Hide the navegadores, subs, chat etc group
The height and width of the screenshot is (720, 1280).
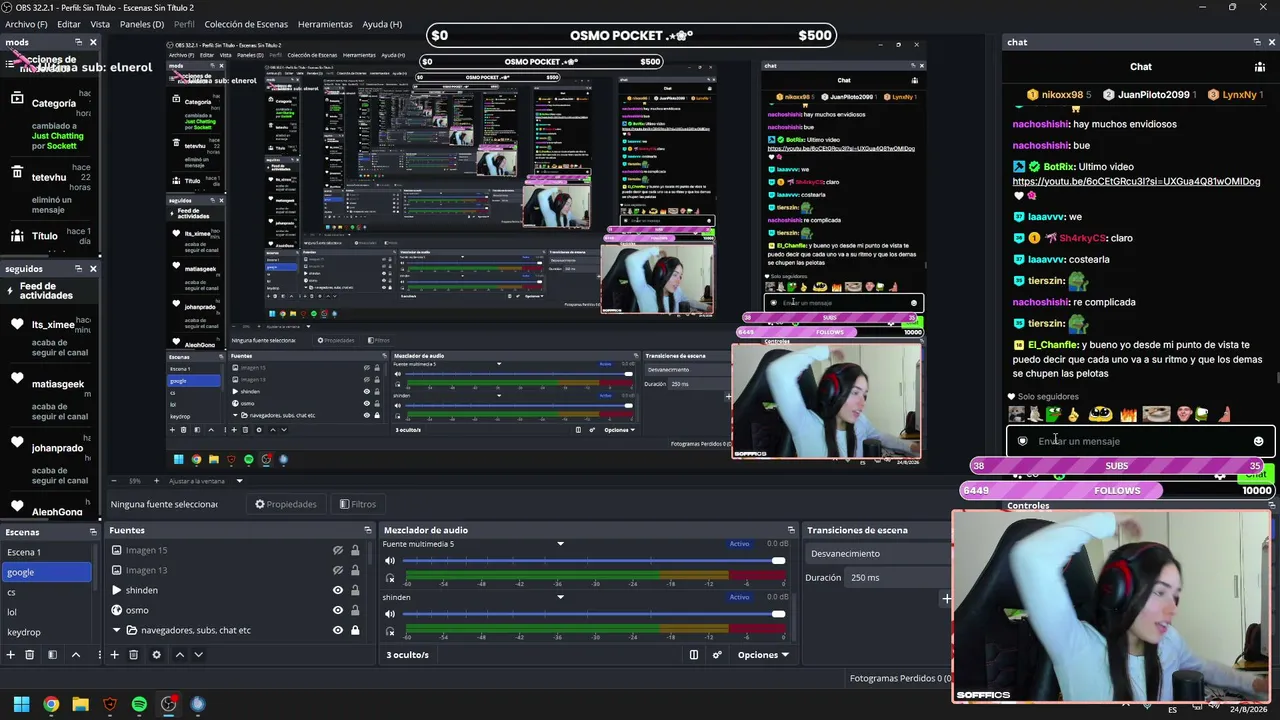click(338, 630)
